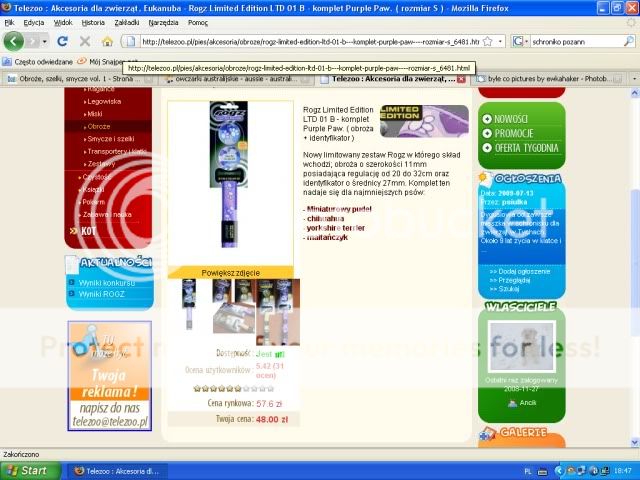This screenshot has height=480, width=640.
Task: Click the bookmark star in address bar
Action: [x=487, y=42]
